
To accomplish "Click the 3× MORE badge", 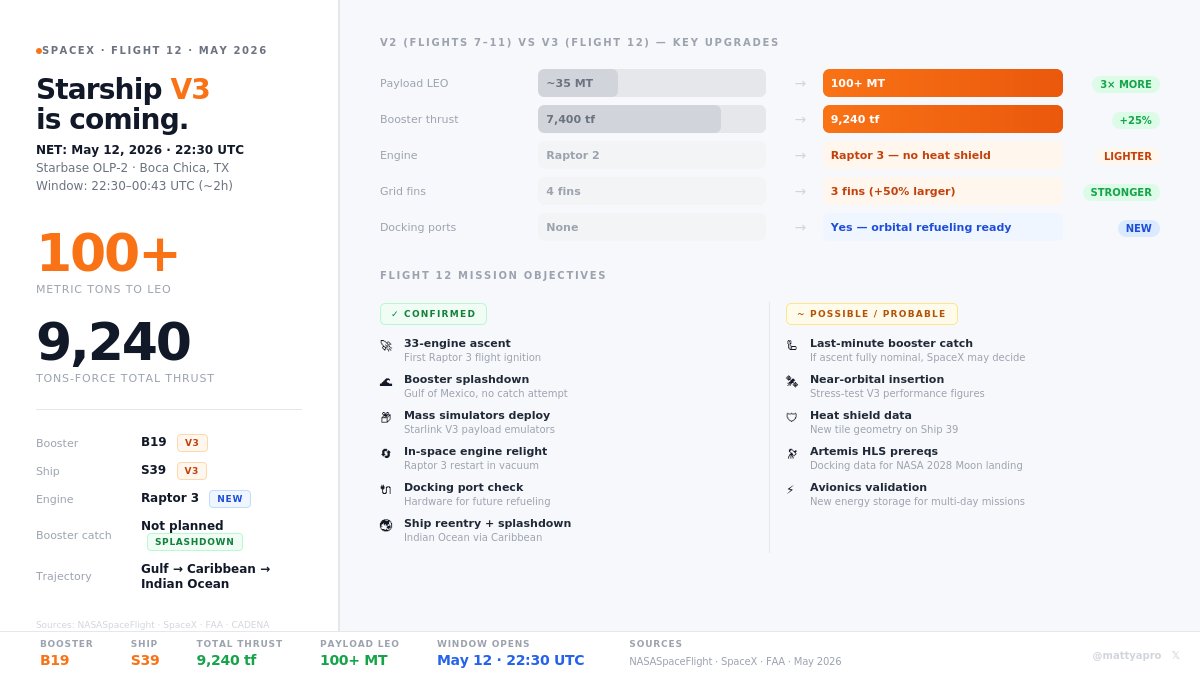I will 1126,84.
